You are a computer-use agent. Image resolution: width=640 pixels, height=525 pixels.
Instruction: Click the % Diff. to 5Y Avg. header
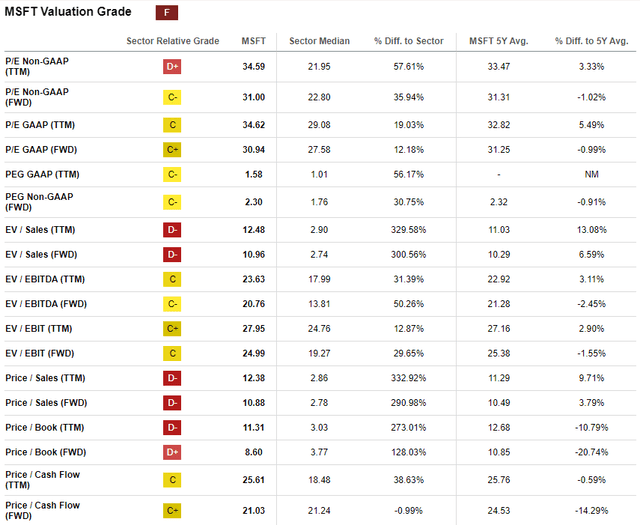point(591,41)
